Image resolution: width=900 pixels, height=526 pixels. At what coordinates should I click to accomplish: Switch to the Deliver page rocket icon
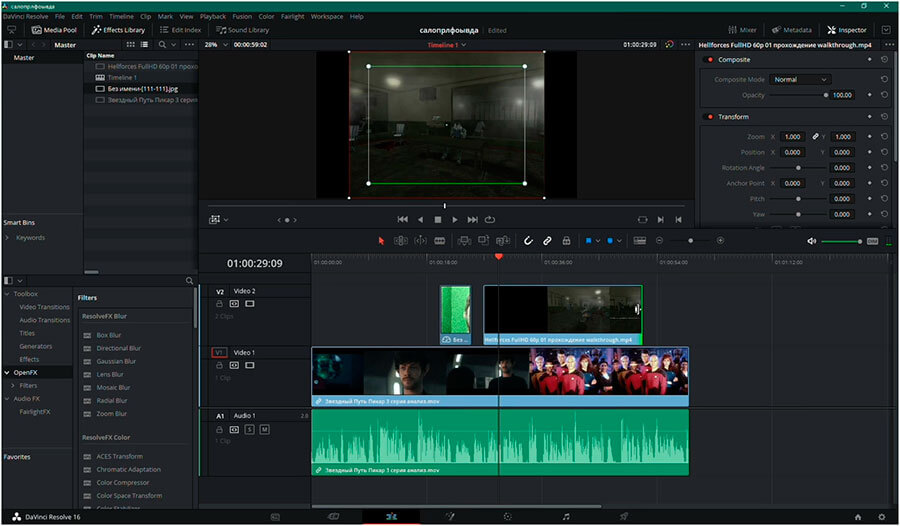tap(624, 517)
